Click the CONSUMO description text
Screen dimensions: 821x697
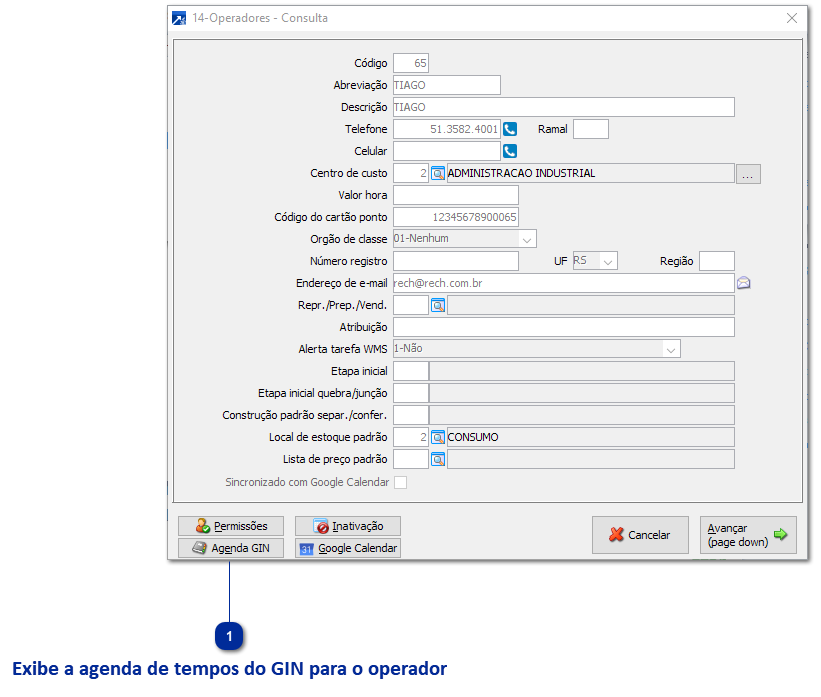[473, 437]
